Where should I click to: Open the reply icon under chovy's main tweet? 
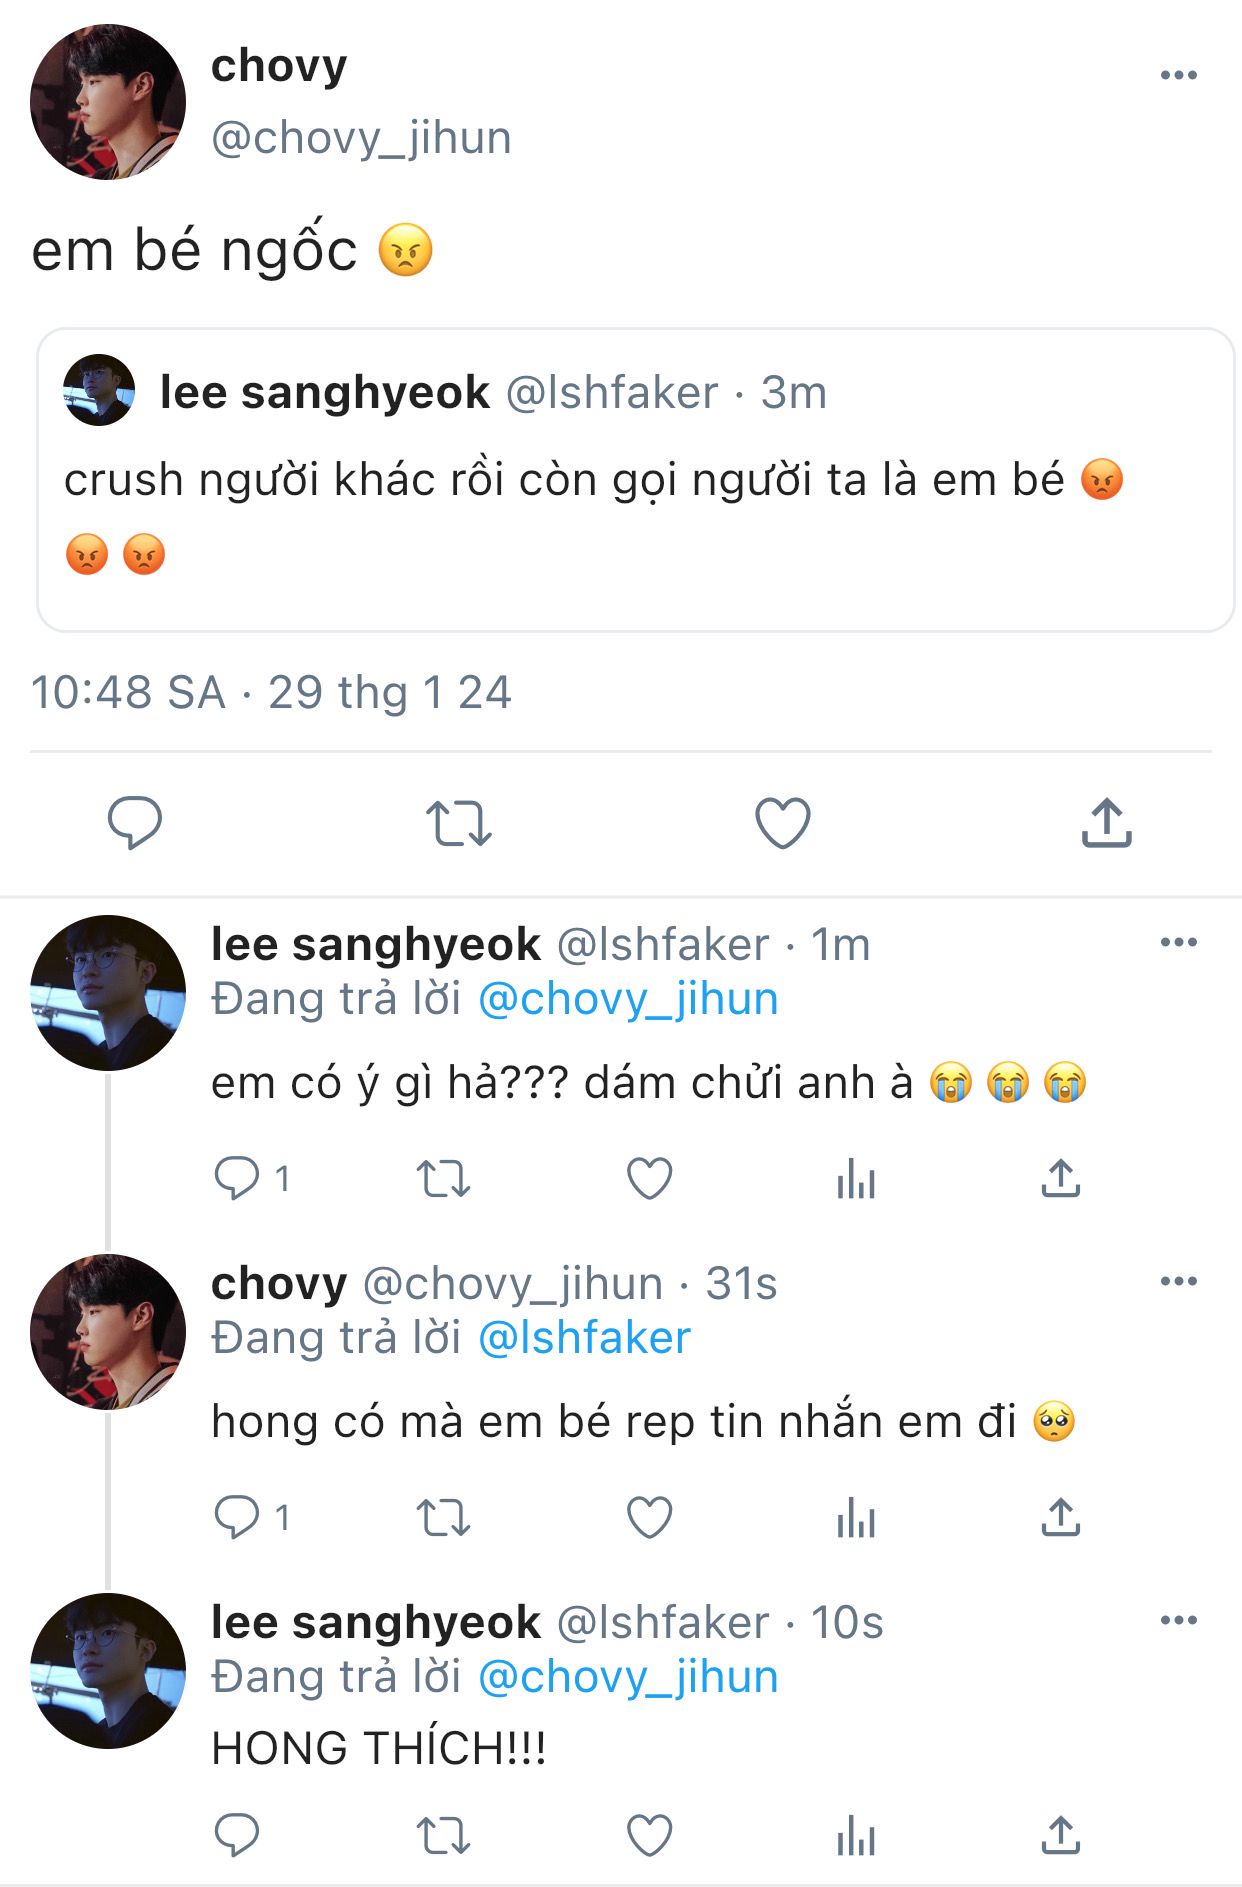click(134, 823)
